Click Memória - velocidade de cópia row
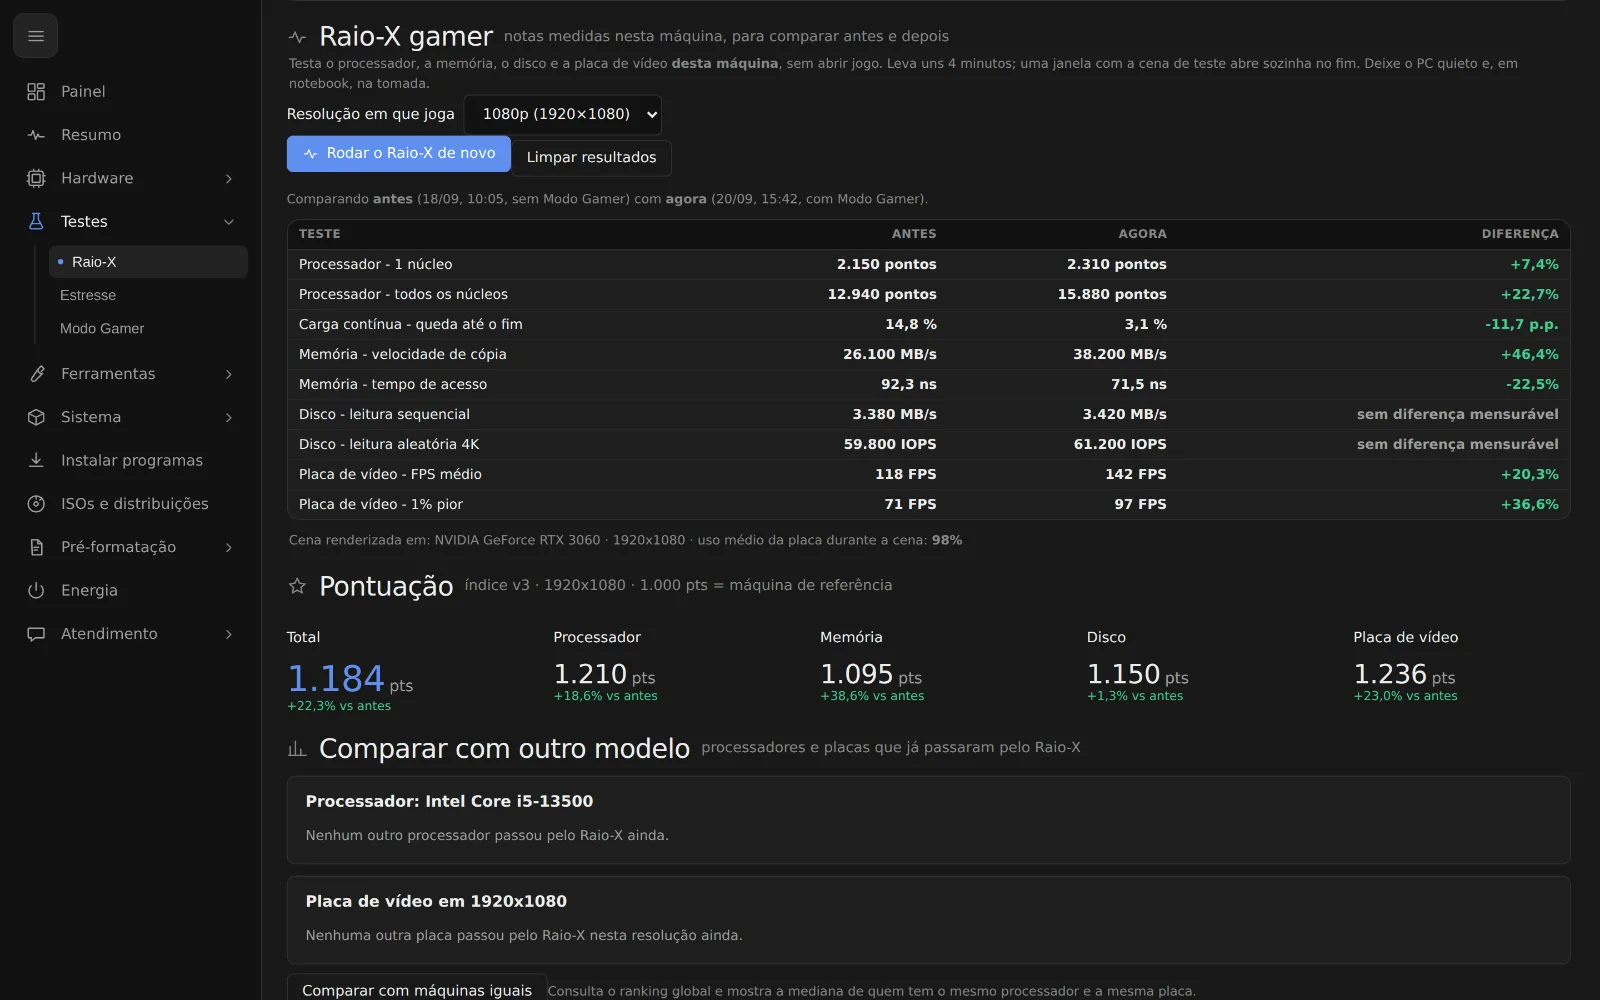This screenshot has width=1600, height=1000. click(928, 354)
